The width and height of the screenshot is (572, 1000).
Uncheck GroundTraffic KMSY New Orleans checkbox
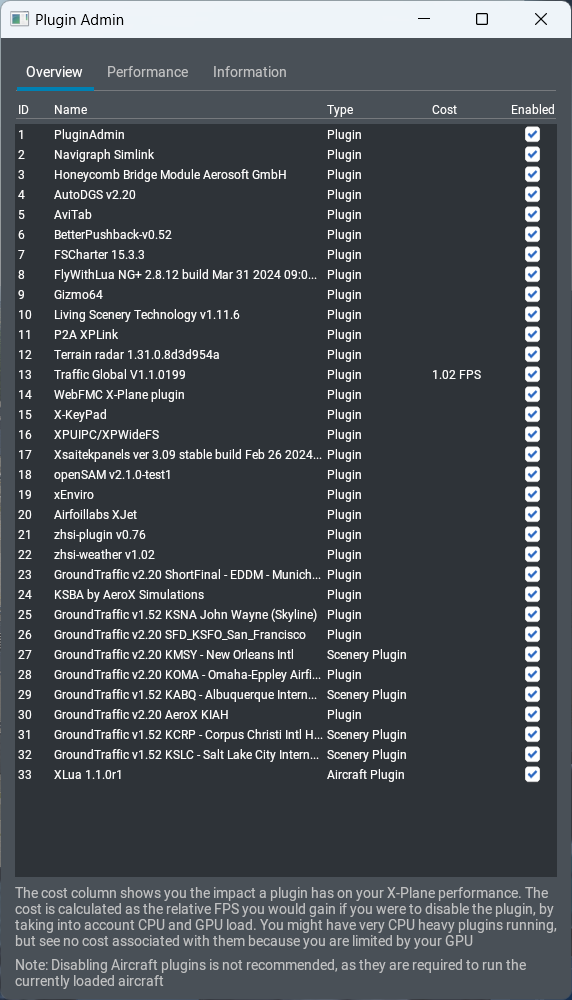pos(532,654)
